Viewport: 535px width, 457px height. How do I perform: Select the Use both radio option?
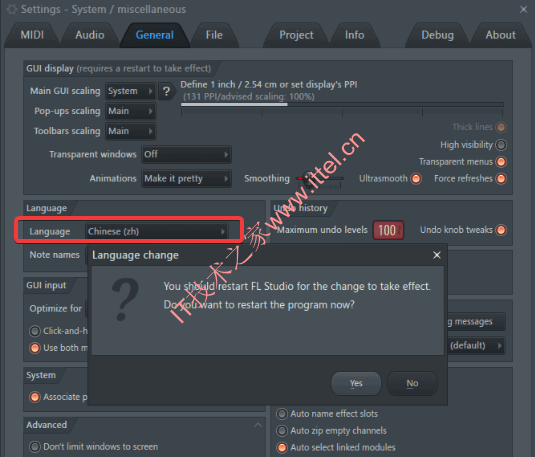click(35, 348)
